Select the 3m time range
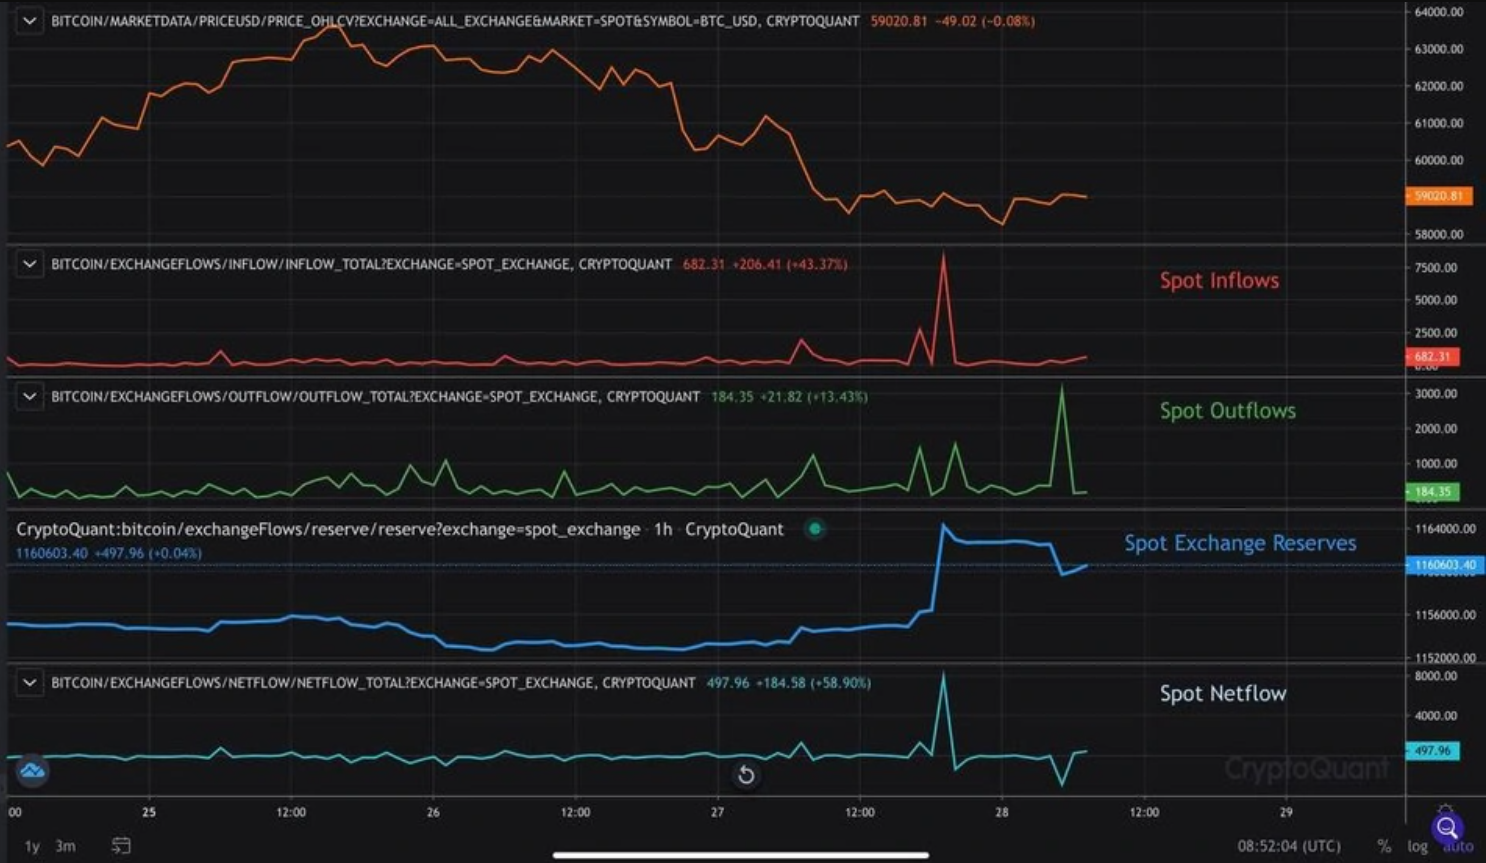 pyautogui.click(x=65, y=846)
